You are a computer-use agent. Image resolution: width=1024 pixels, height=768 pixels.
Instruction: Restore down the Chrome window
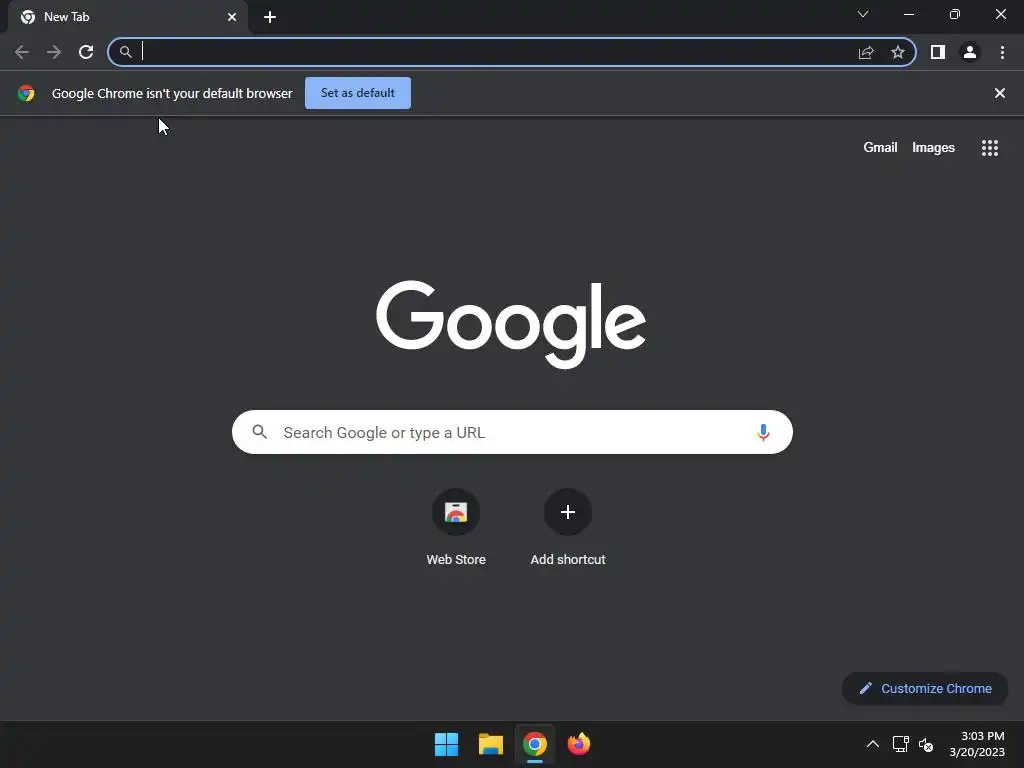click(955, 14)
